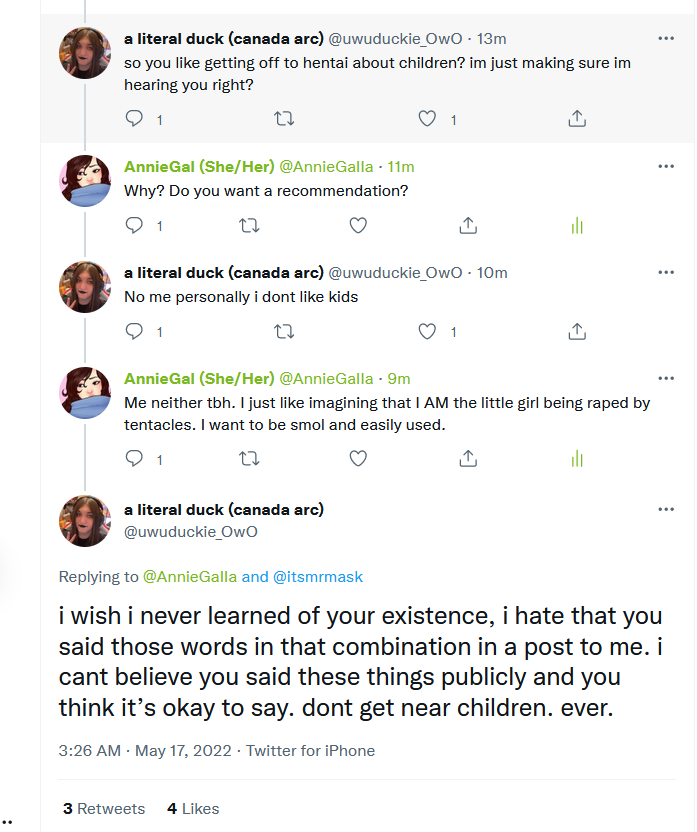This screenshot has height=832, width=697.
Task: Share the 13m duck tweet
Action: 577,118
